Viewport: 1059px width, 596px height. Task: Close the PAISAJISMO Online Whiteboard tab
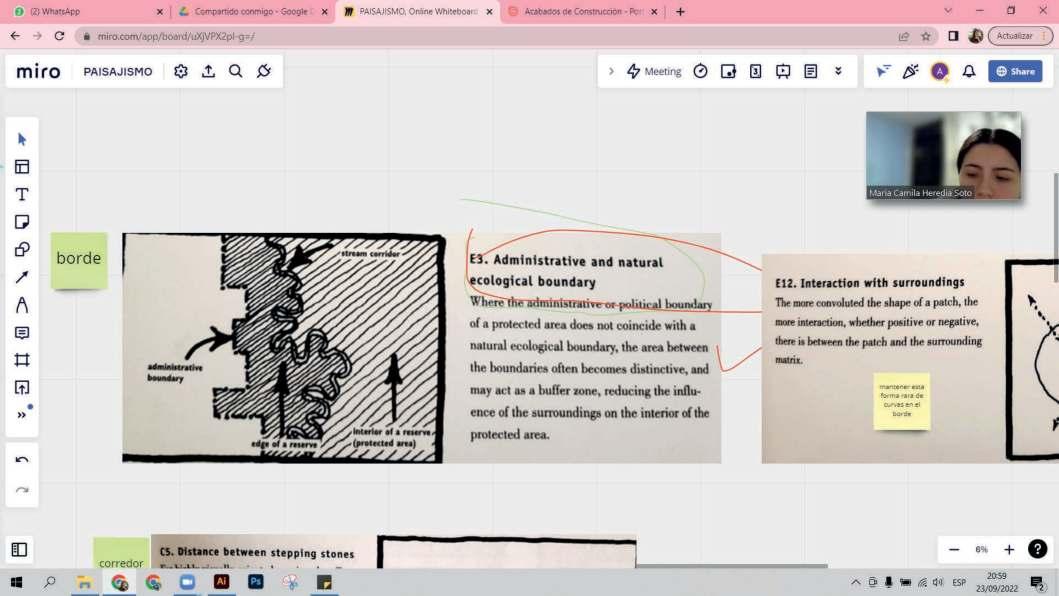point(490,11)
